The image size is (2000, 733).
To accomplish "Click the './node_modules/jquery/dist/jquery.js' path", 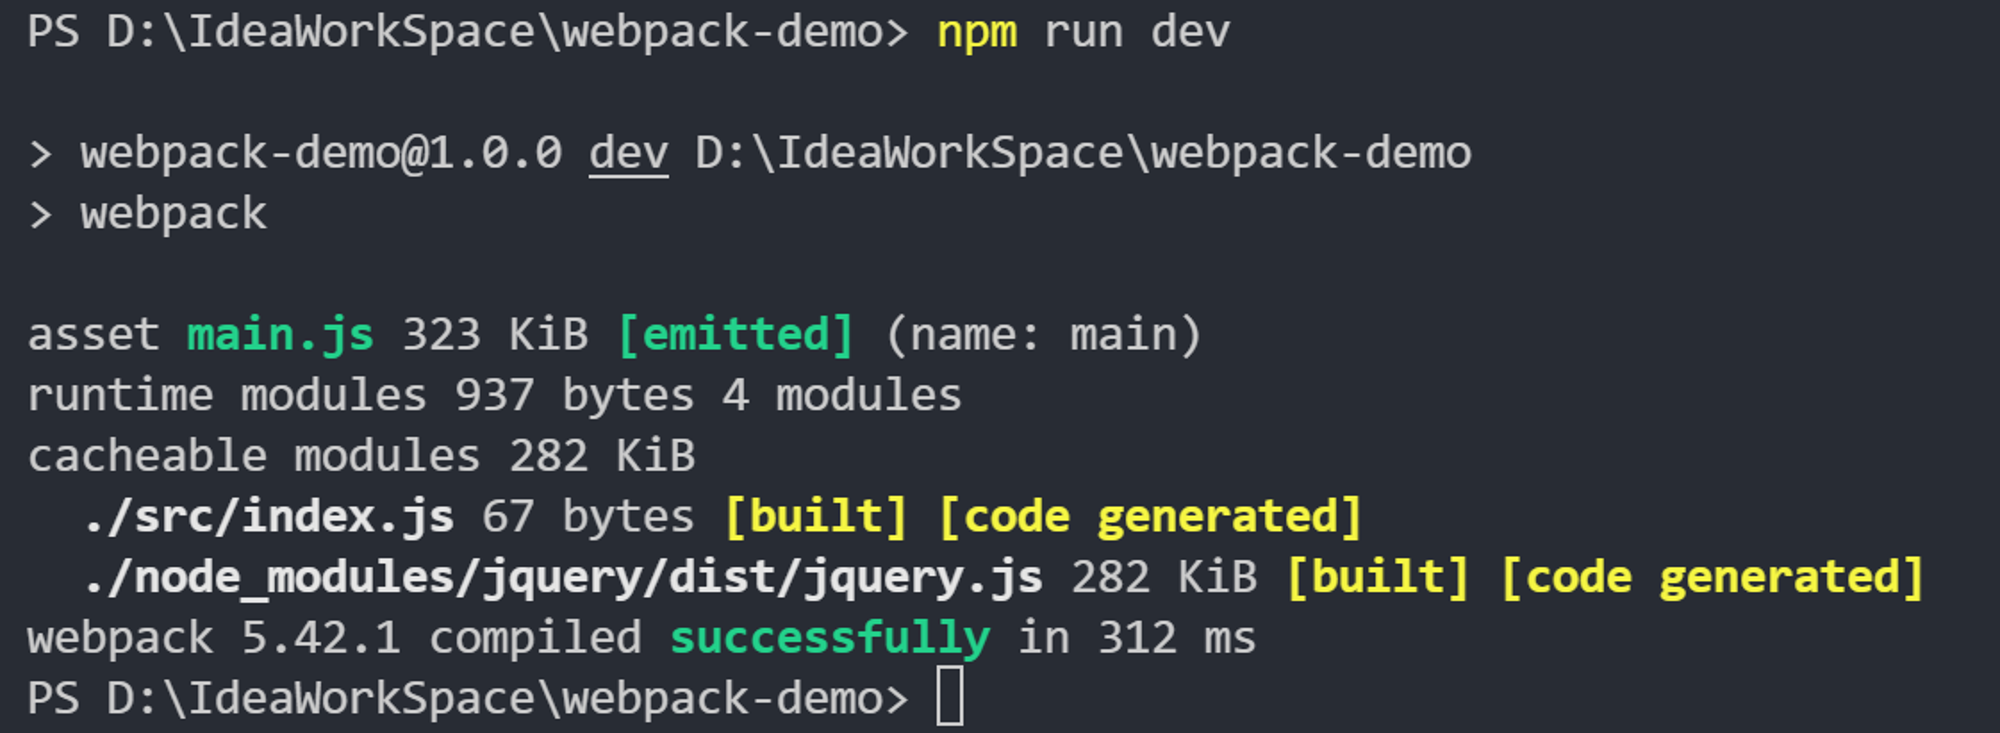I will (x=563, y=579).
